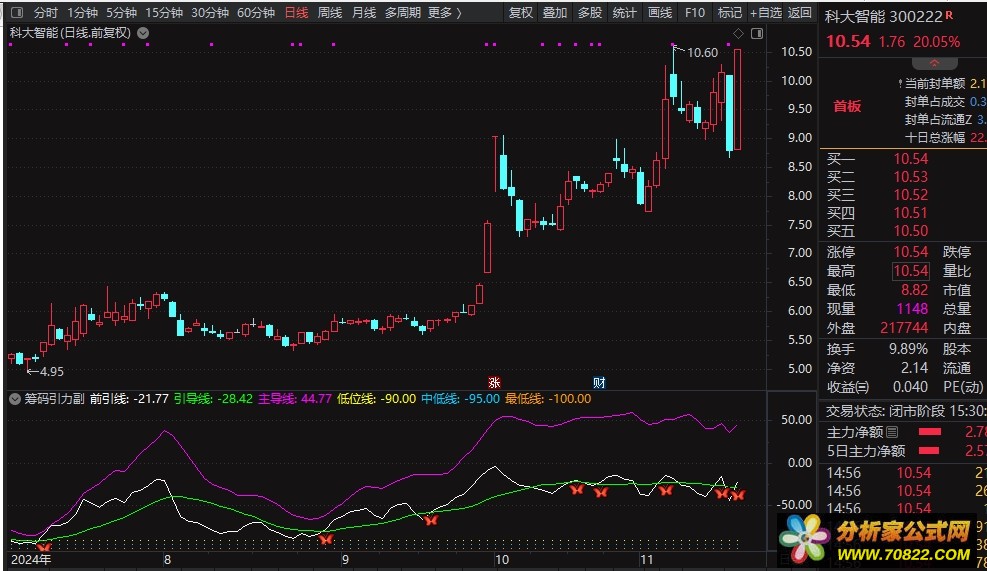Click the 4.95 low price label on chart
This screenshot has height=571, width=987.
(52, 371)
